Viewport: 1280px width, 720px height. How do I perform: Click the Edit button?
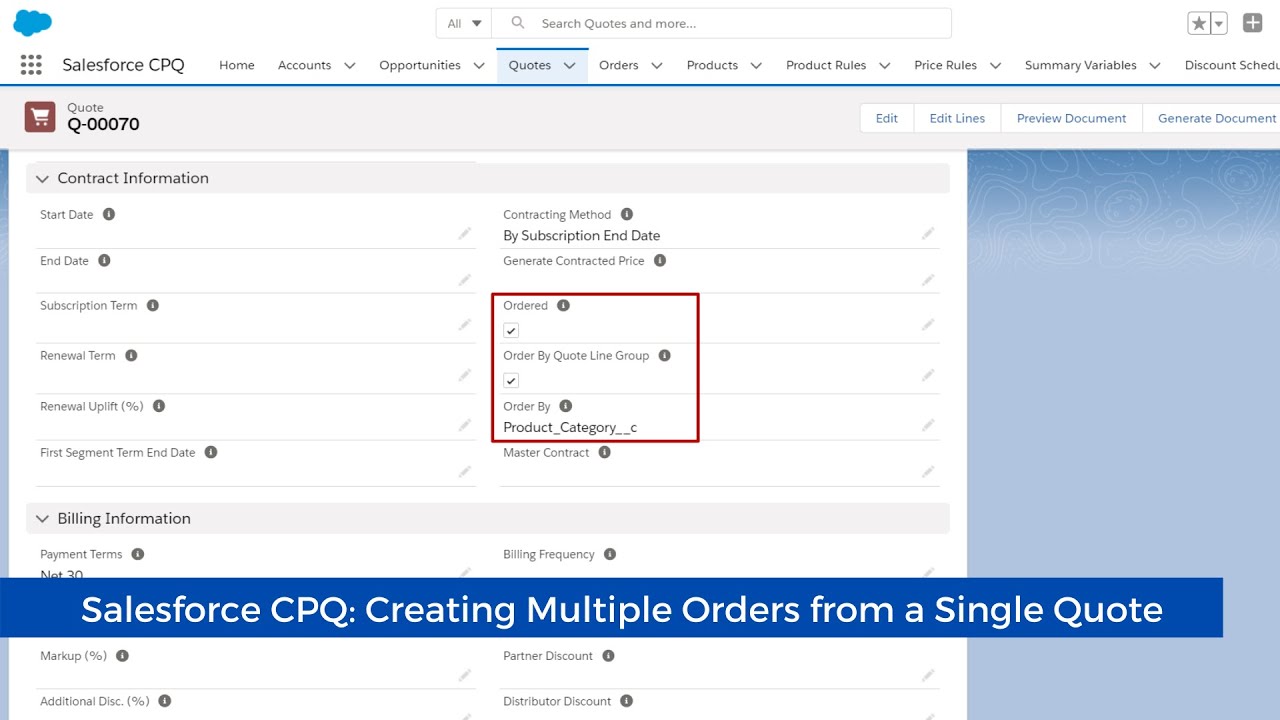coord(887,118)
